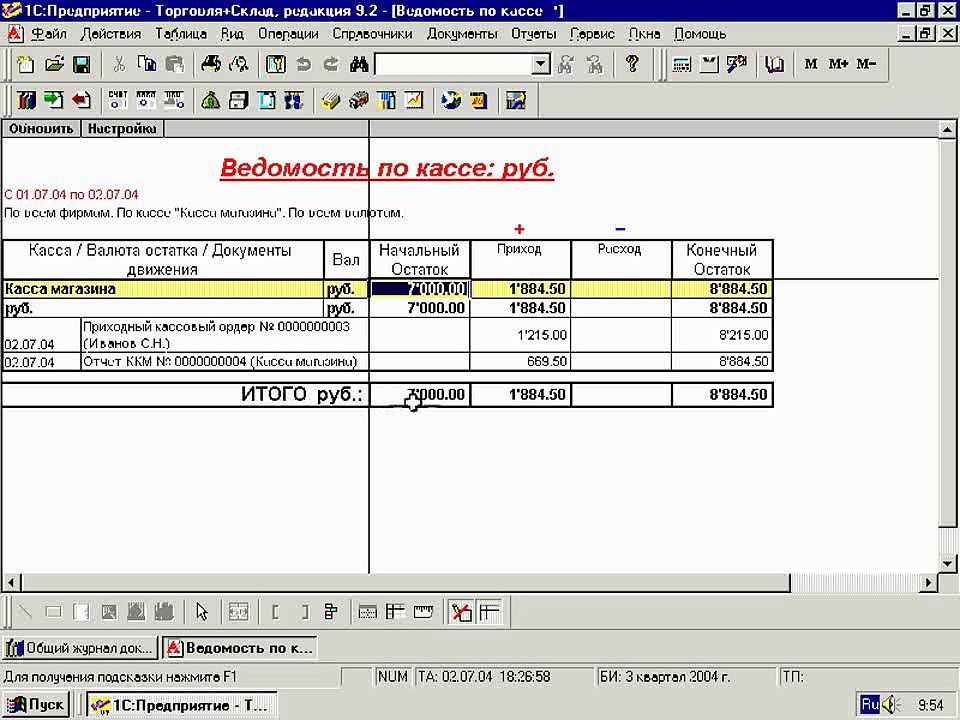Image resolution: width=960 pixels, height=720 pixels.
Task: Click the cash register drawer icon
Action: 238,100
